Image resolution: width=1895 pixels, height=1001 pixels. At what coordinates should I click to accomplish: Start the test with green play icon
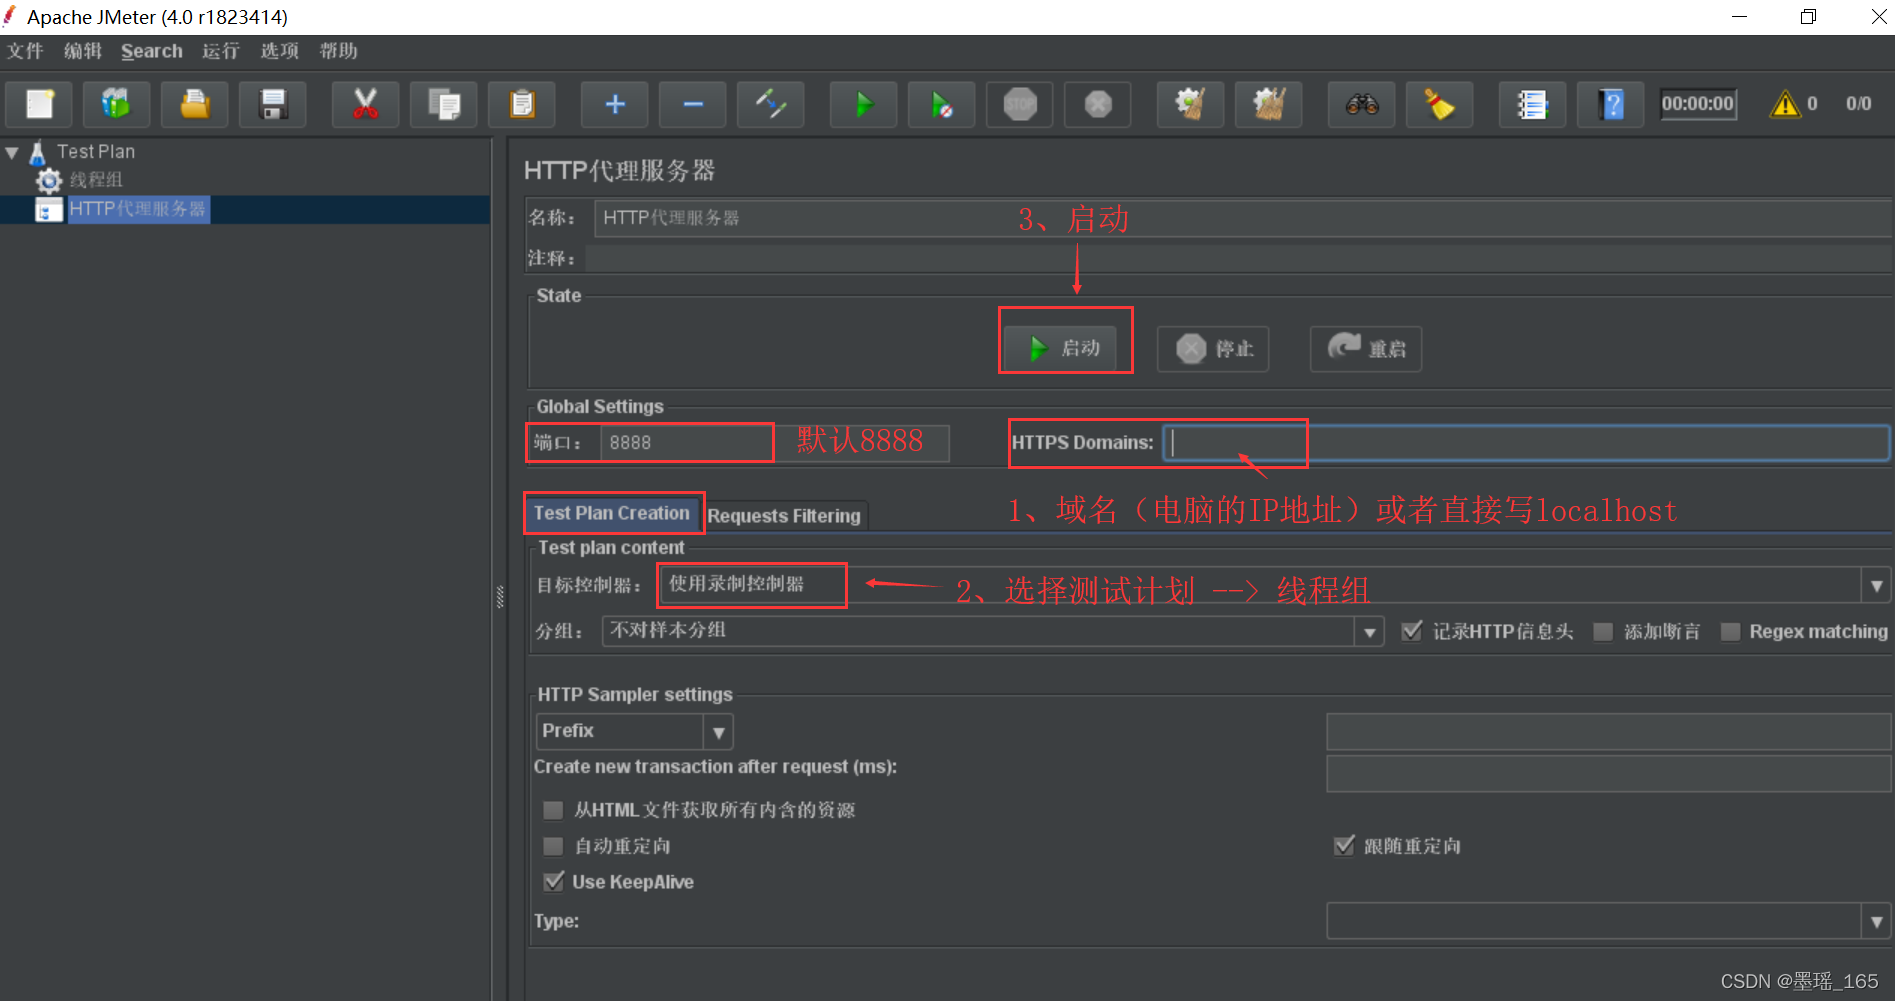(x=864, y=104)
